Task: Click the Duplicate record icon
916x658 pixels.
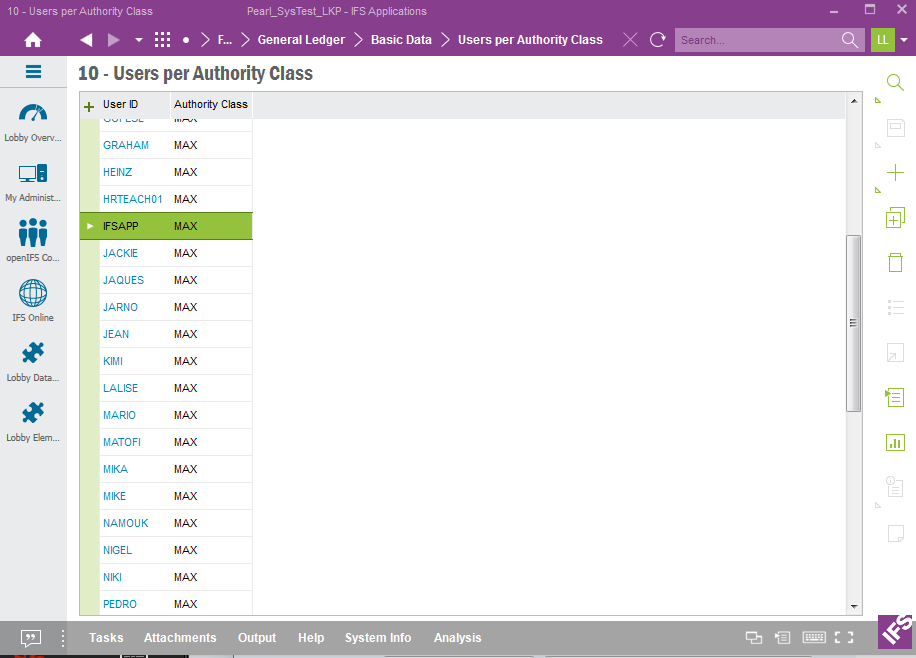Action: (x=895, y=217)
